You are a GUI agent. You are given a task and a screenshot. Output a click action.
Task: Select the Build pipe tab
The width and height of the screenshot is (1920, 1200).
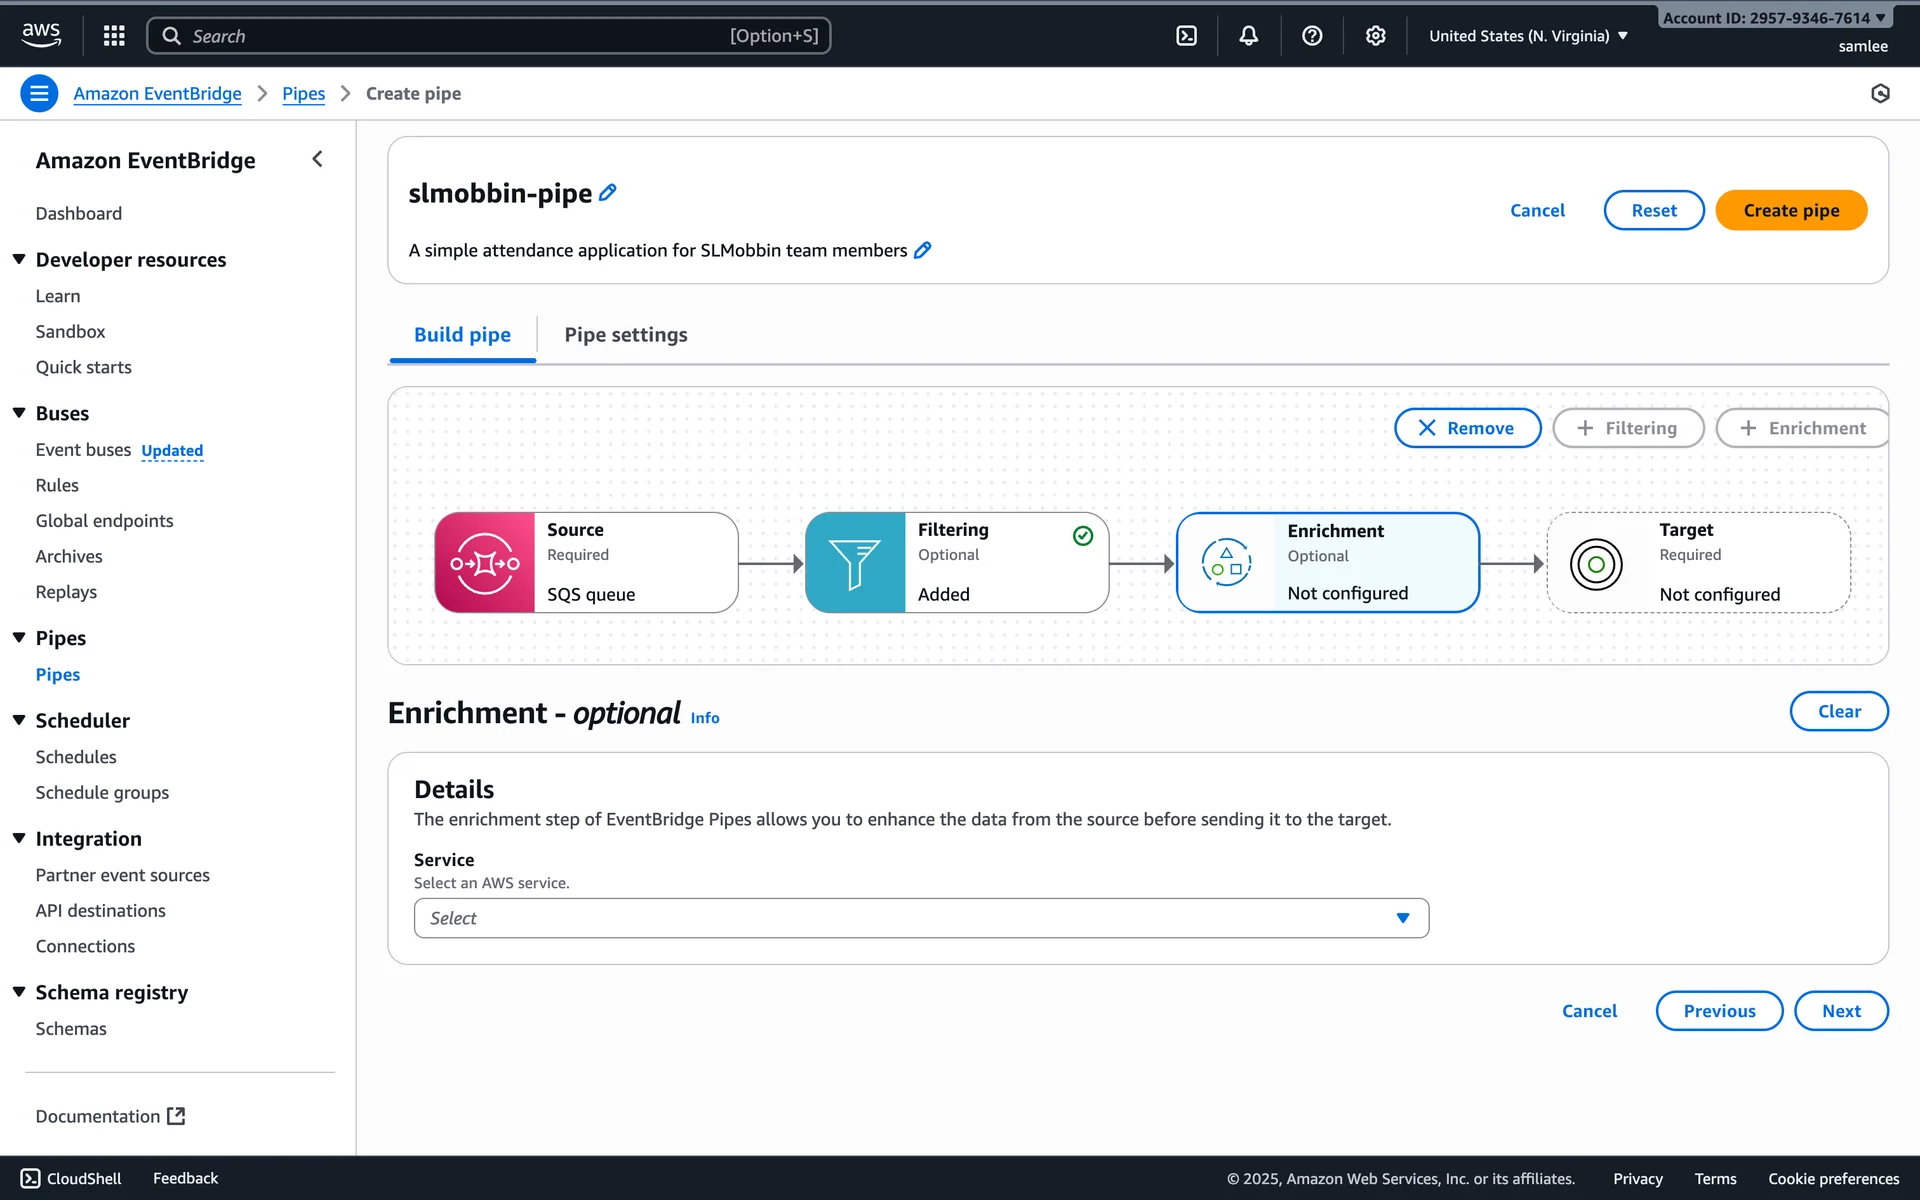click(462, 335)
